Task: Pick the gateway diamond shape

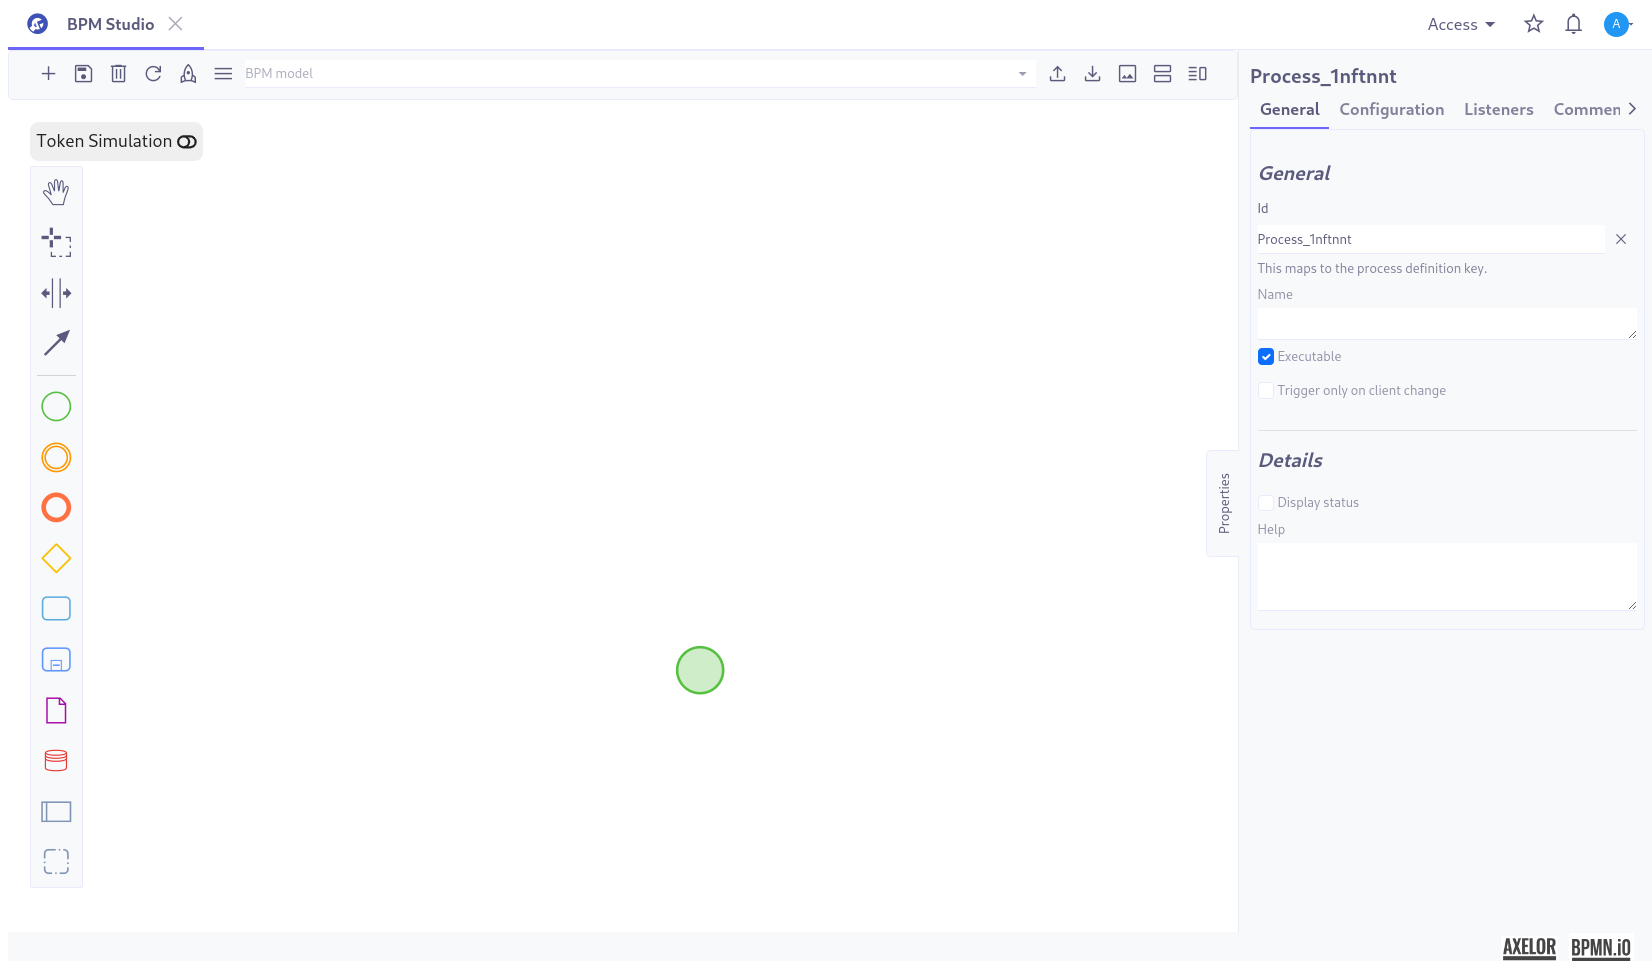Action: tap(56, 558)
